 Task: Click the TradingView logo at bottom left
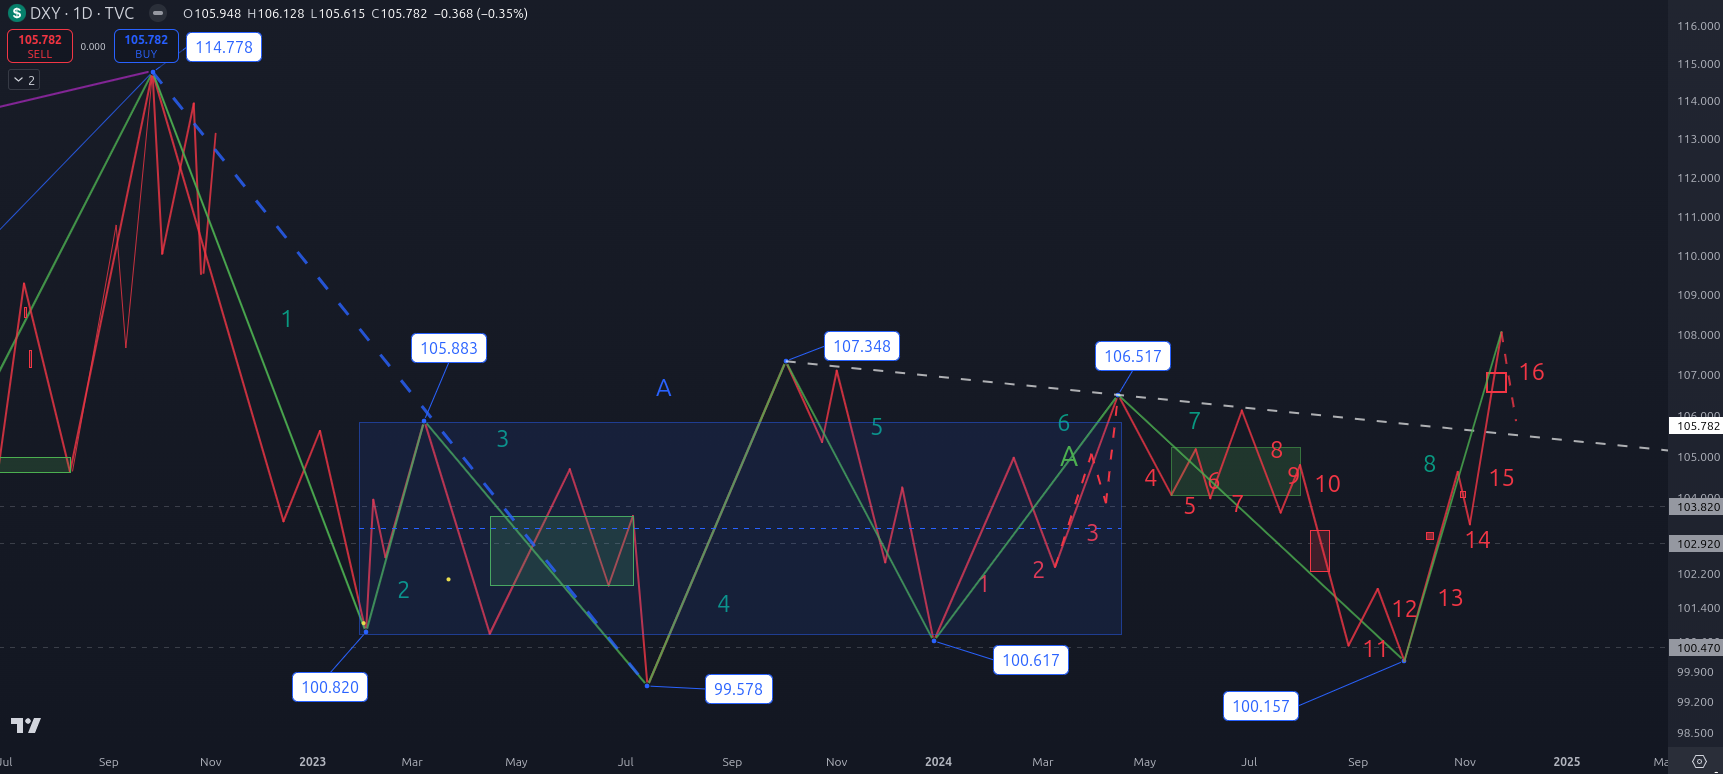coord(26,725)
